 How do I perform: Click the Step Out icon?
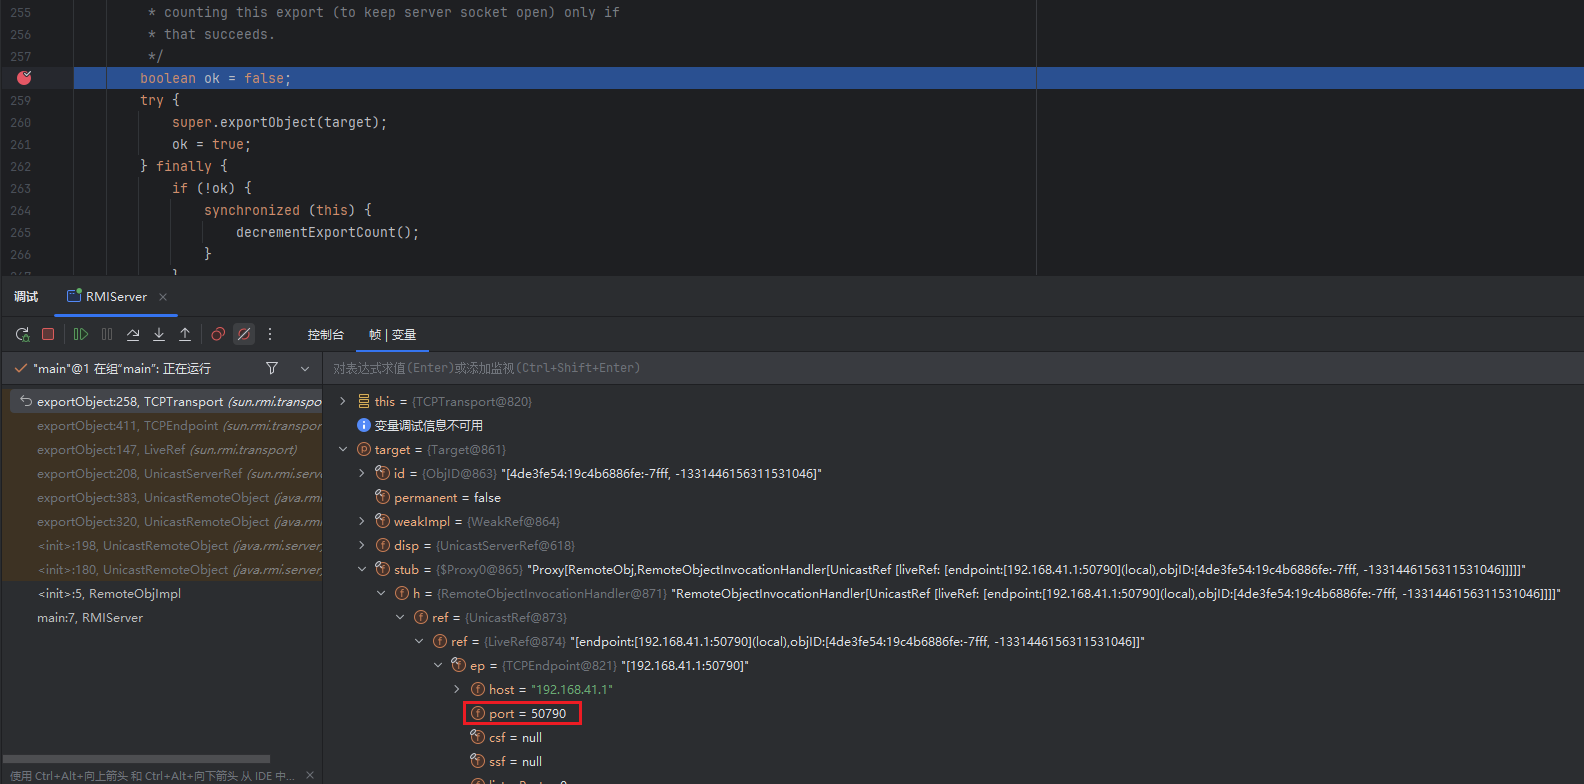(x=185, y=334)
